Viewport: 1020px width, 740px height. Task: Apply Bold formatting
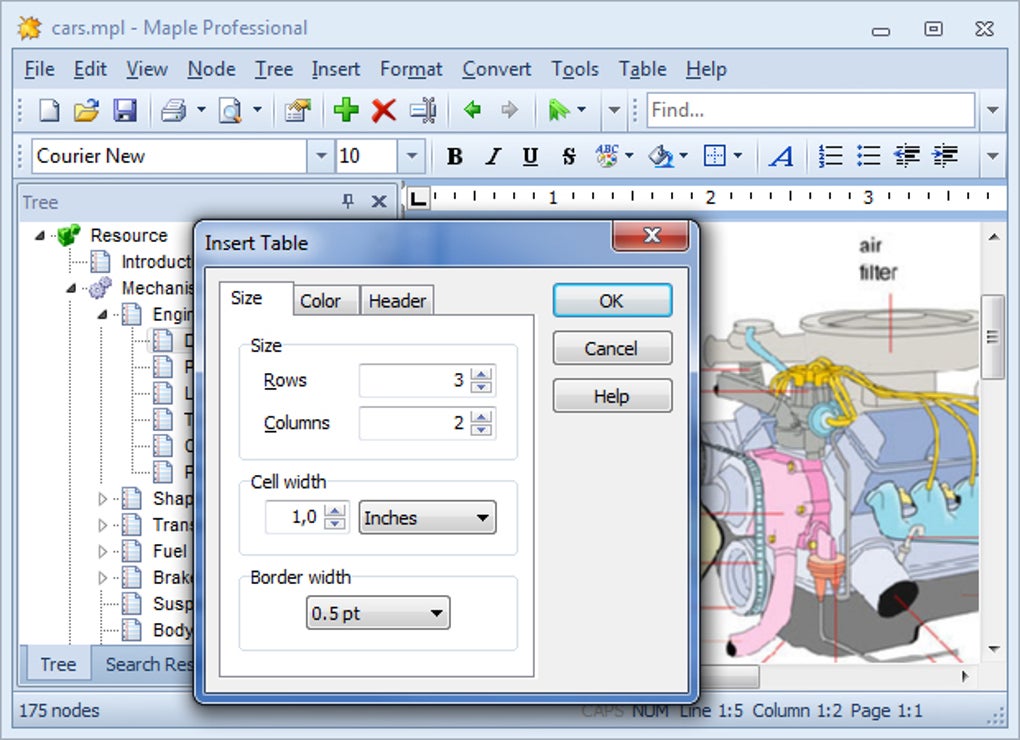coord(455,156)
